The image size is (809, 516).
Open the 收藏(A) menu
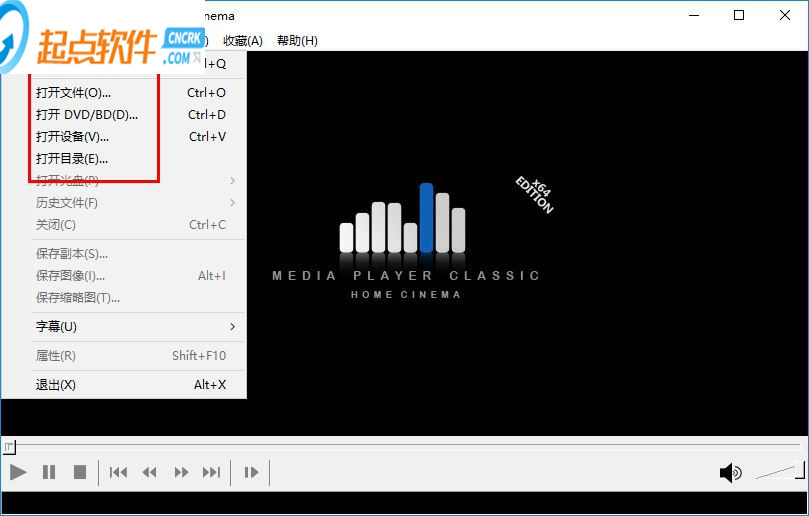243,41
